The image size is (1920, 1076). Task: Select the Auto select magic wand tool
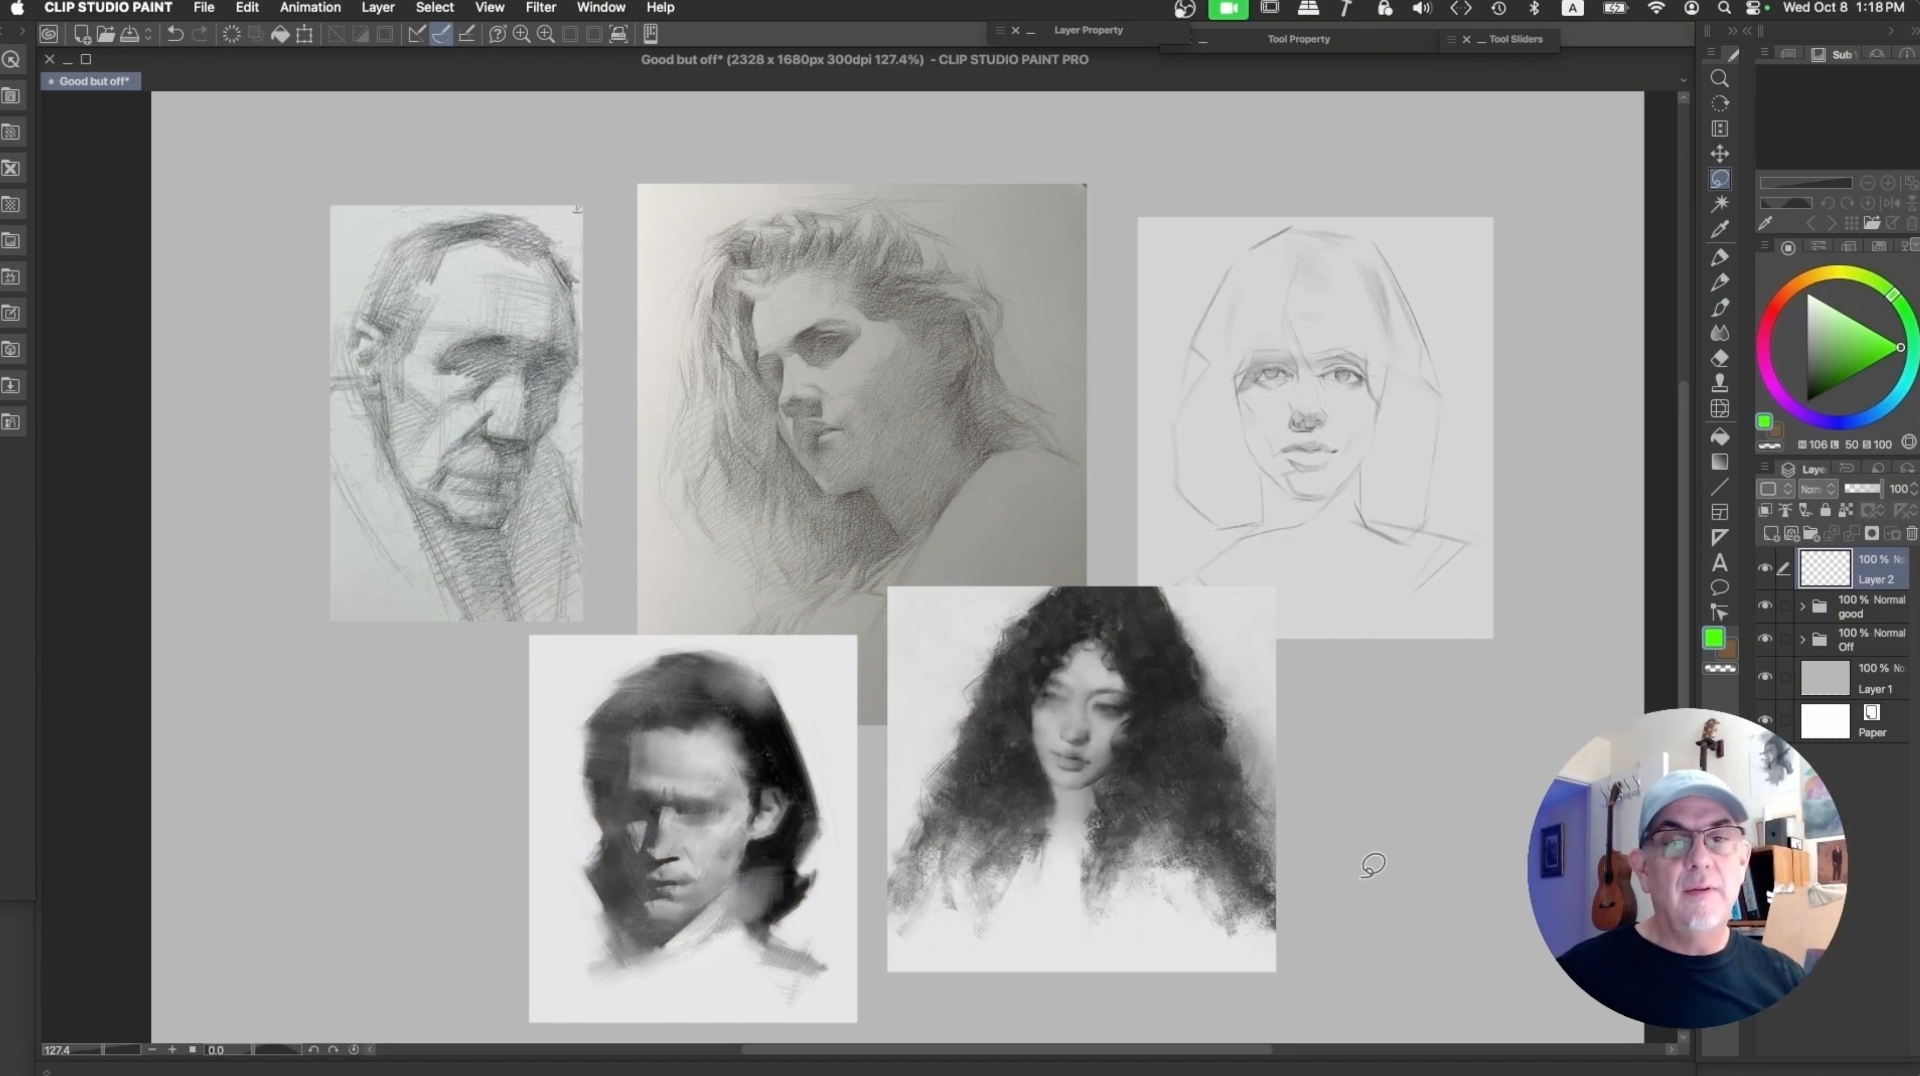[x=1719, y=204]
